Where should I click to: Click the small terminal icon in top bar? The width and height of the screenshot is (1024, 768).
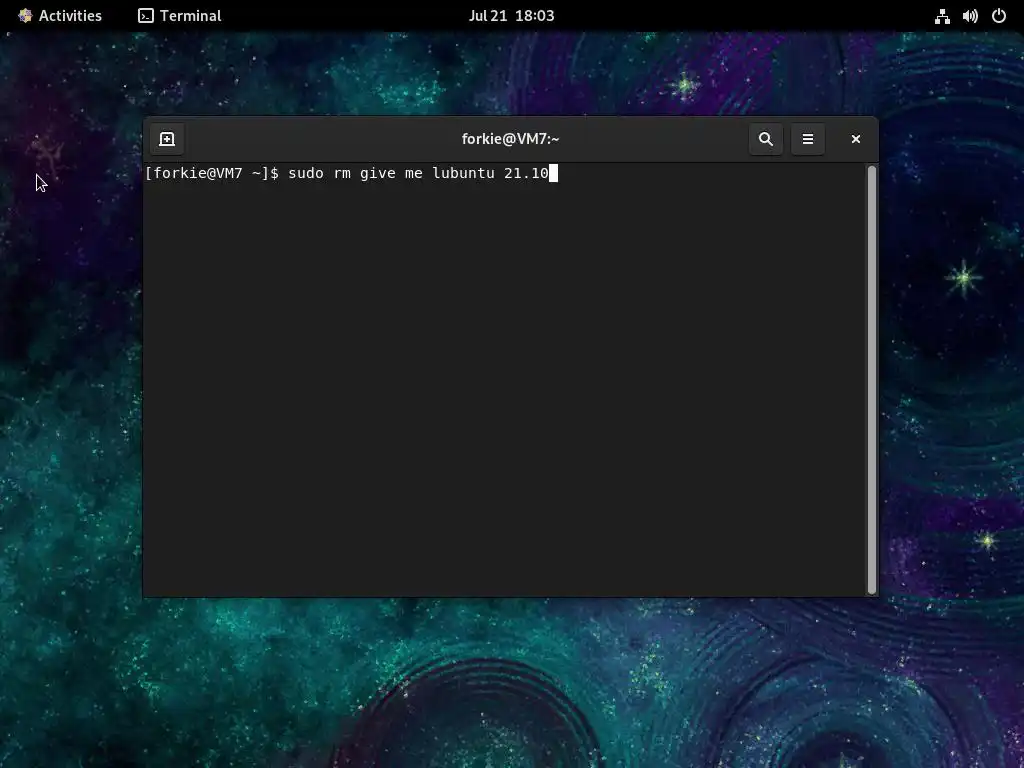pos(146,16)
